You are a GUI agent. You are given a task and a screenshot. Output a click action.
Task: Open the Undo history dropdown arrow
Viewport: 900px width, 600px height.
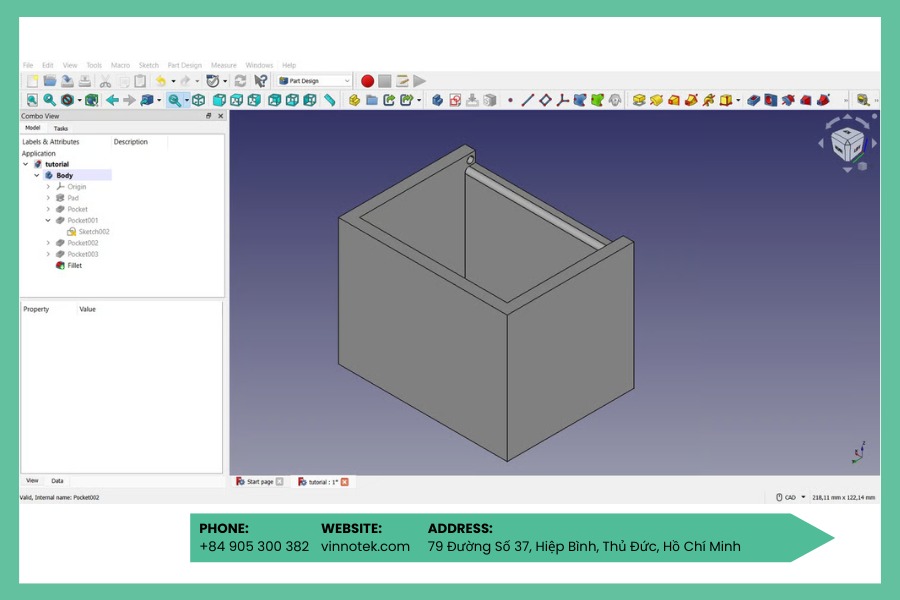point(173,81)
